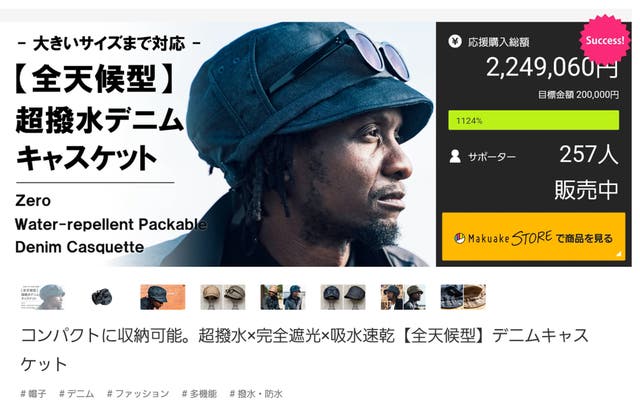Select the folded black cap thumbnail
640x414 pixels.
(102, 297)
